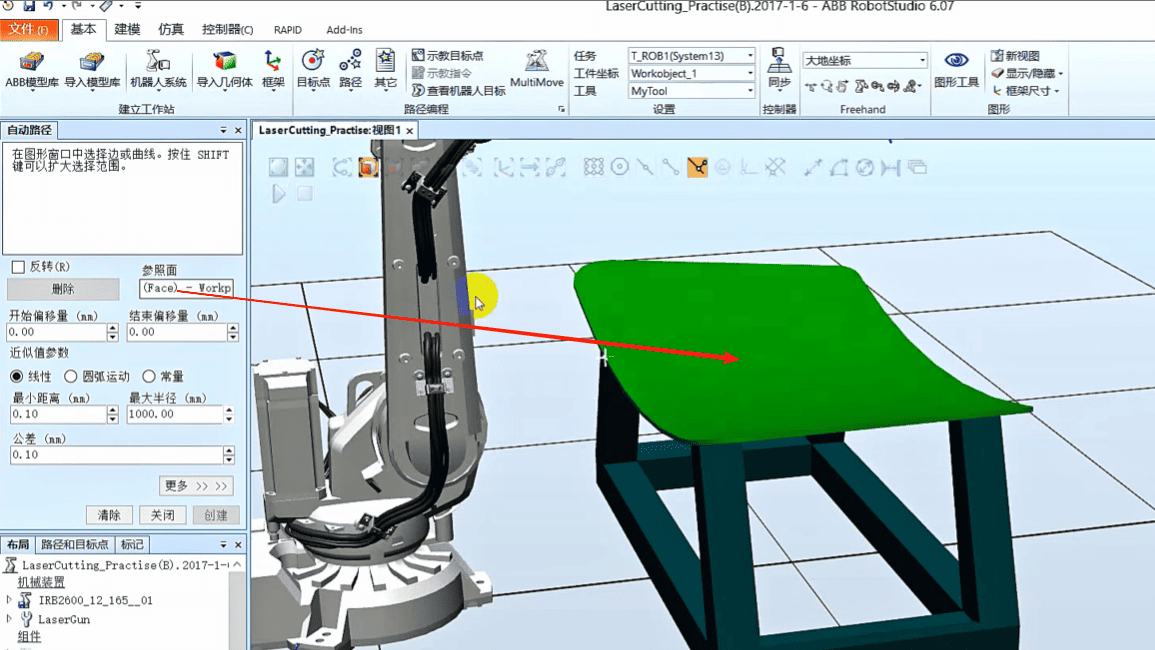Open the 路径 path menu
1155x650 pixels.
click(x=351, y=69)
